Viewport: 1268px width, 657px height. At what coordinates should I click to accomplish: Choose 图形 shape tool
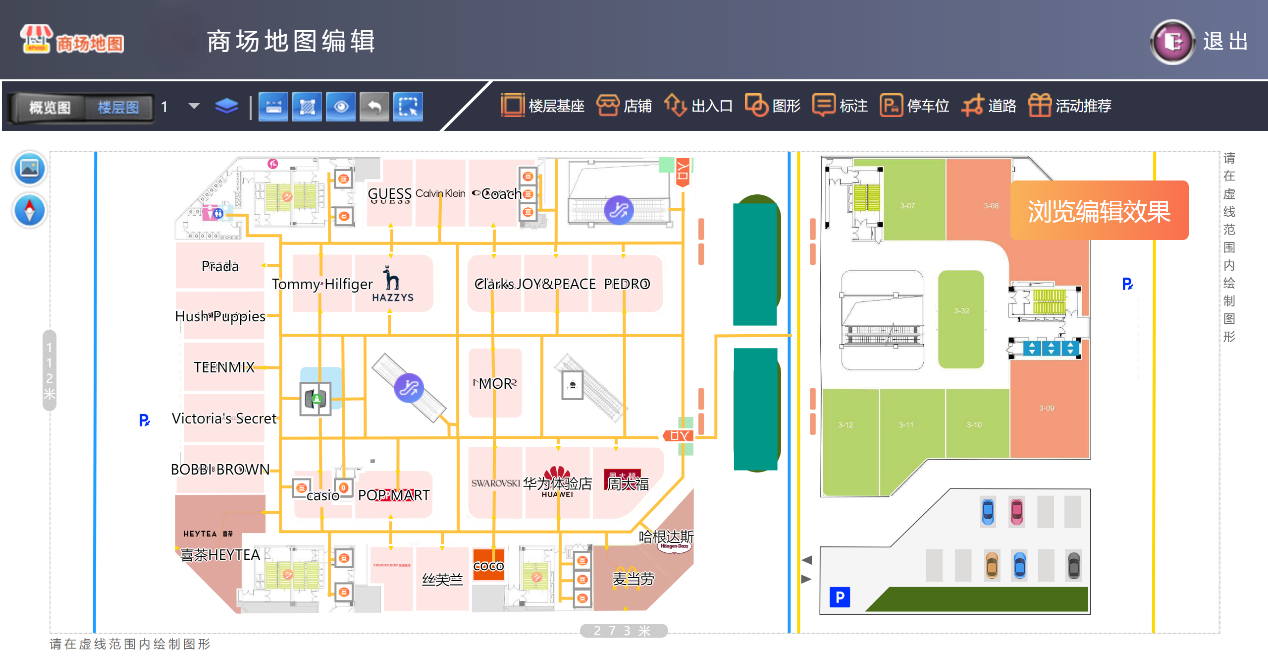pyautogui.click(x=773, y=106)
